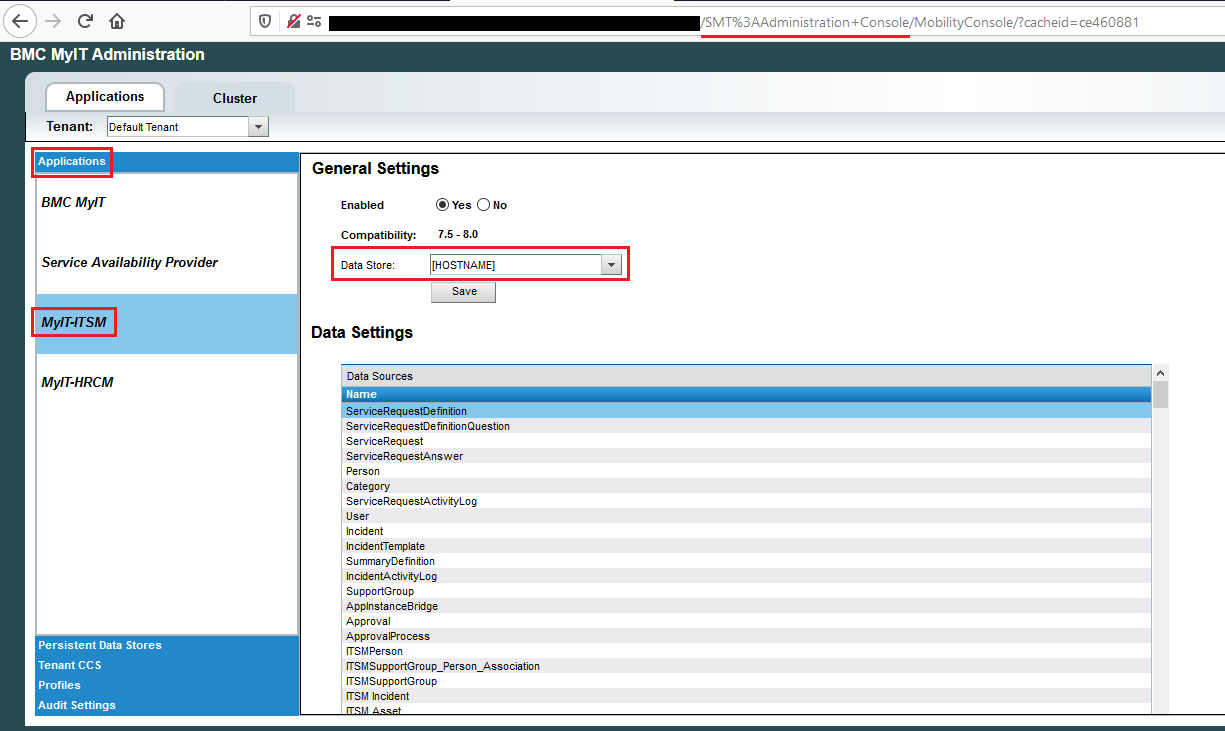
Task: Click the Save button
Action: tap(464, 292)
